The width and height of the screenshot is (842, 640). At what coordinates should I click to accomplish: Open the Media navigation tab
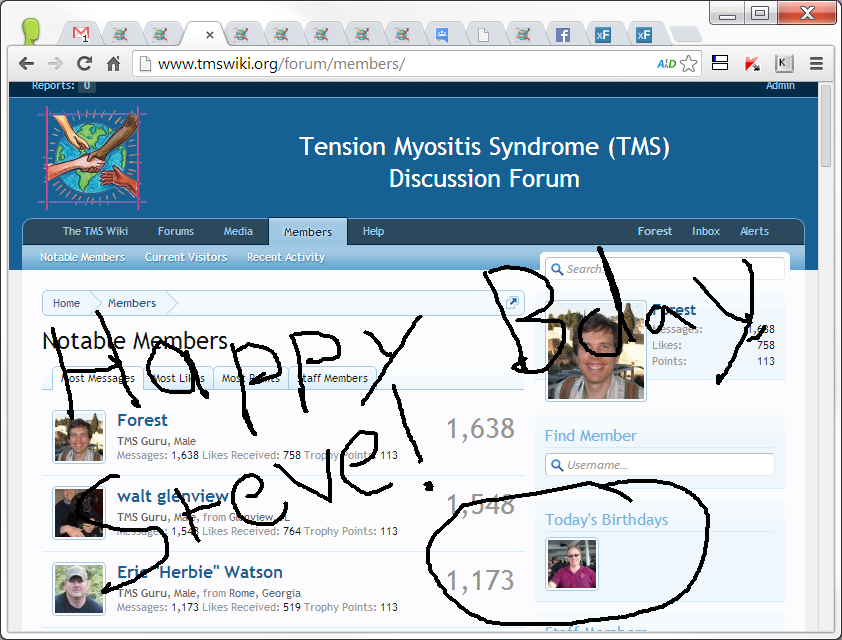tap(238, 231)
